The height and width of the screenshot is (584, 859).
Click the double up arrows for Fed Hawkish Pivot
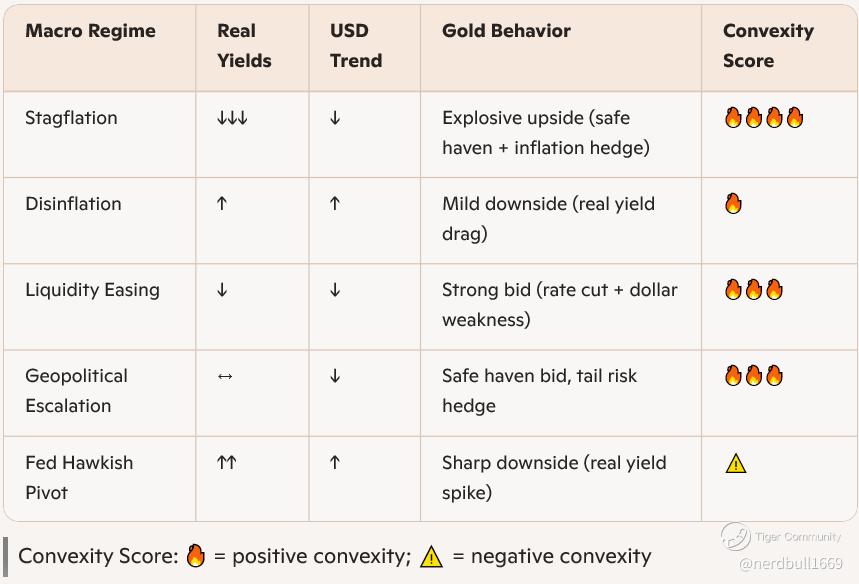[x=227, y=462]
